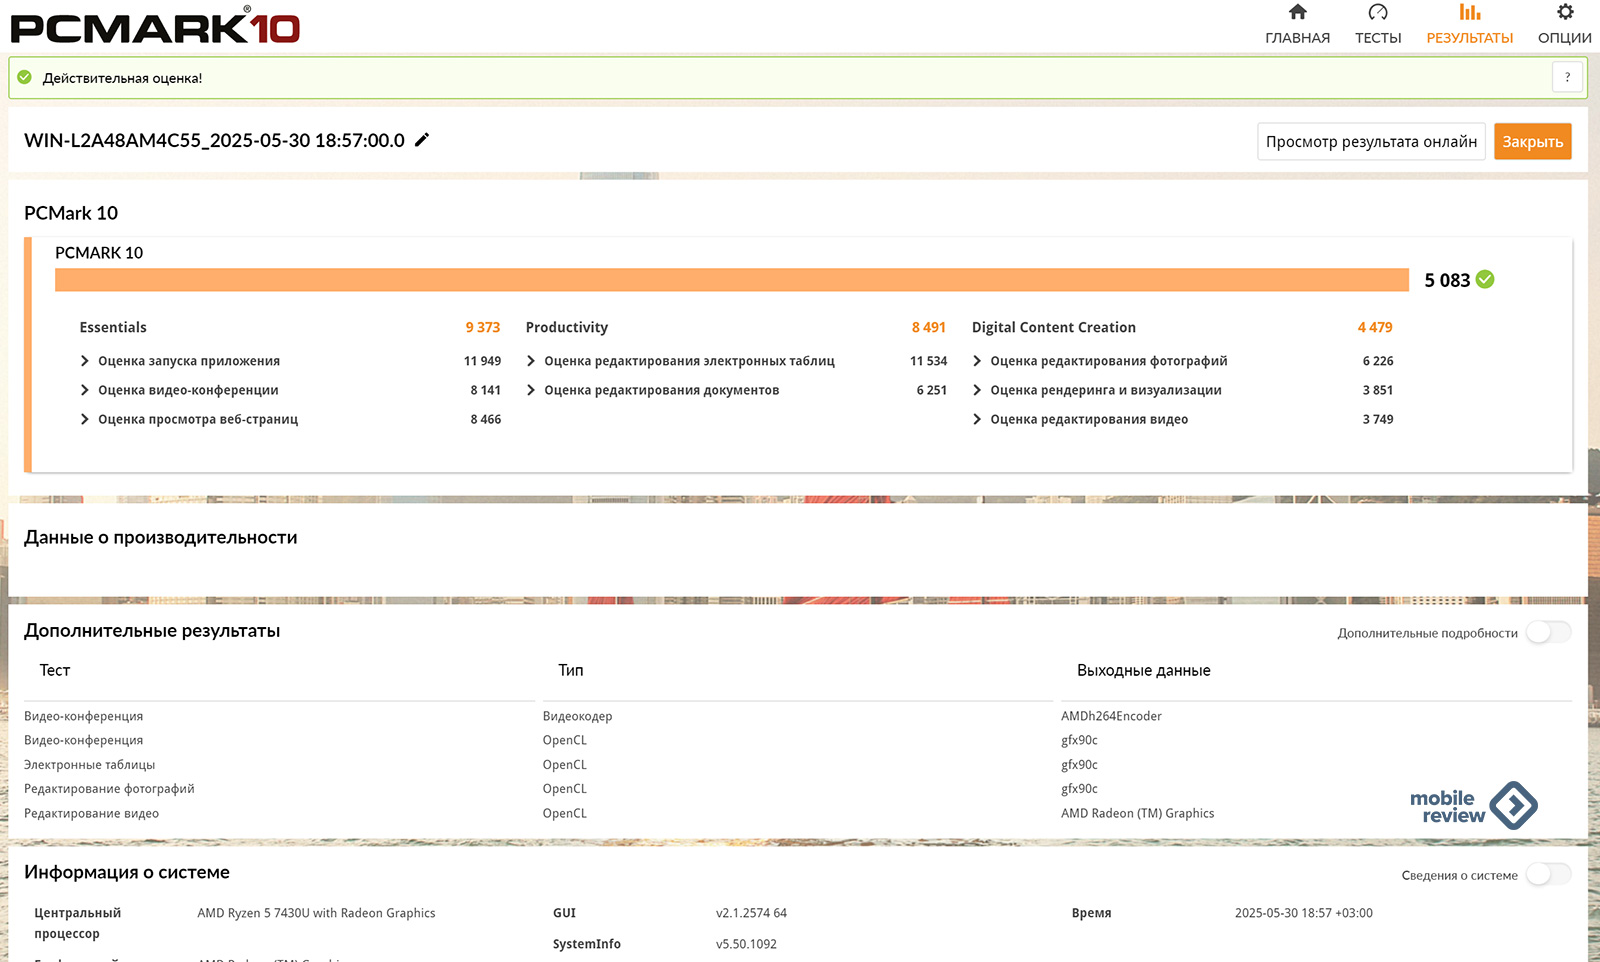The width and height of the screenshot is (1600, 962).
Task: Click the Тест column header
Action: (55, 670)
